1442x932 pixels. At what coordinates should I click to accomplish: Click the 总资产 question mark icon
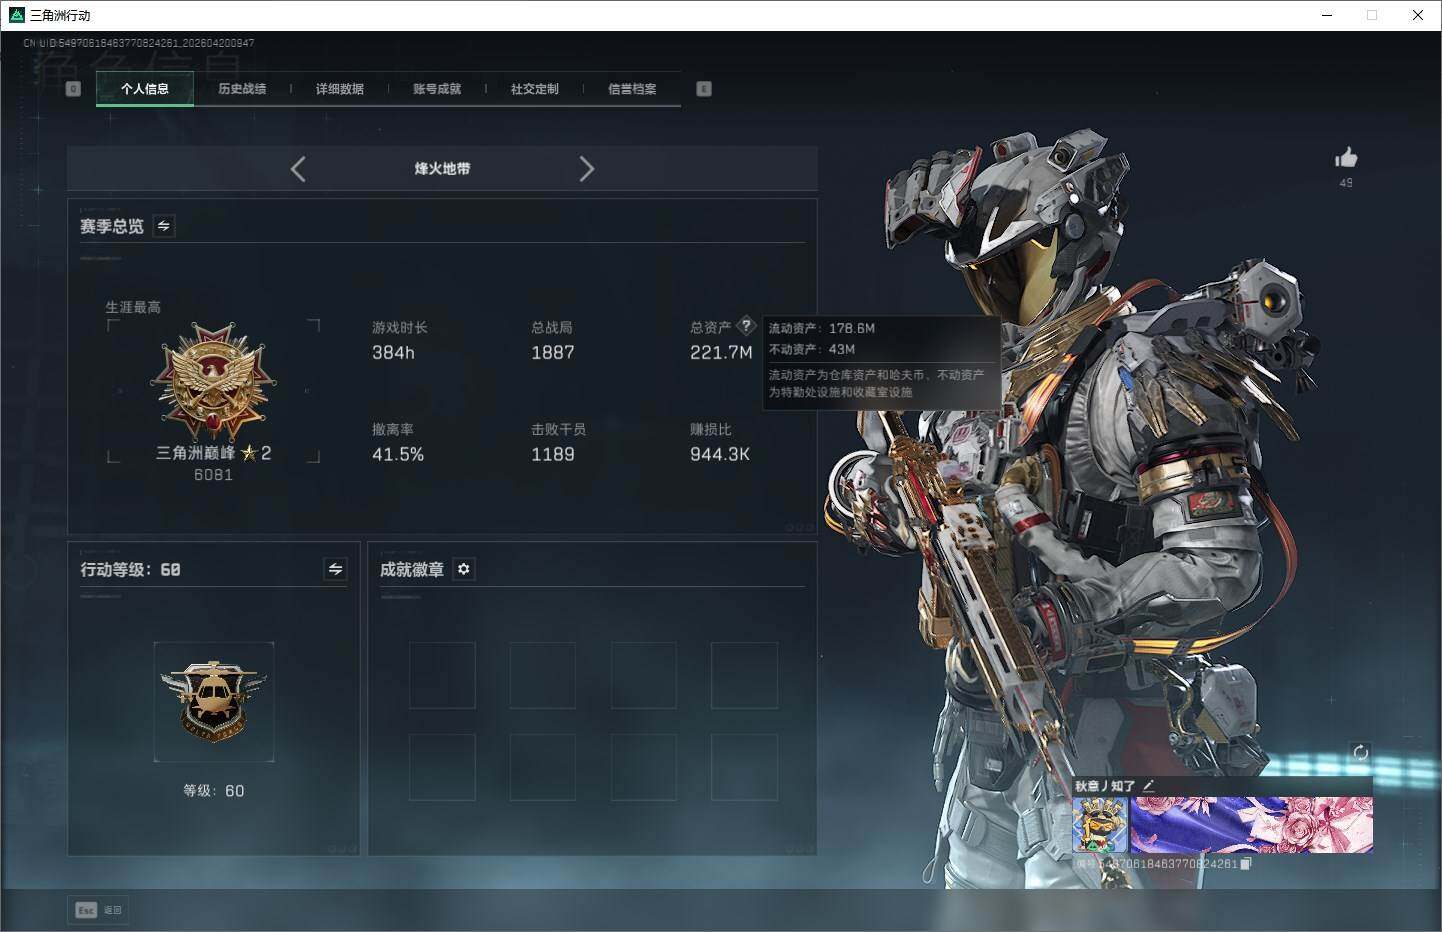pos(746,326)
